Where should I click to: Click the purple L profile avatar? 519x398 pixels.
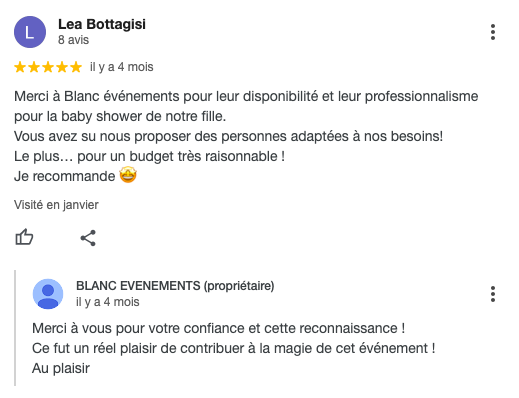30,32
